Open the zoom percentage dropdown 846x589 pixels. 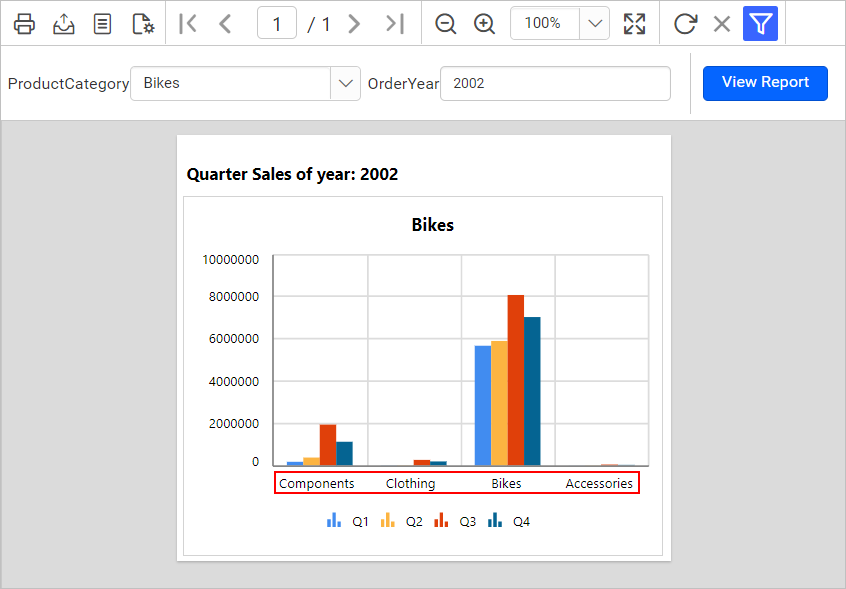pos(595,23)
